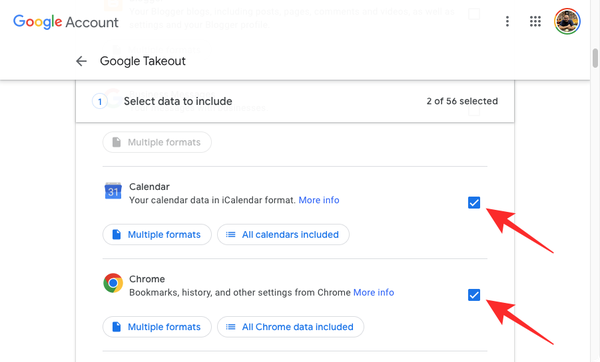Click the 2 of 56 selected text
This screenshot has height=362, width=600.
[x=462, y=101]
